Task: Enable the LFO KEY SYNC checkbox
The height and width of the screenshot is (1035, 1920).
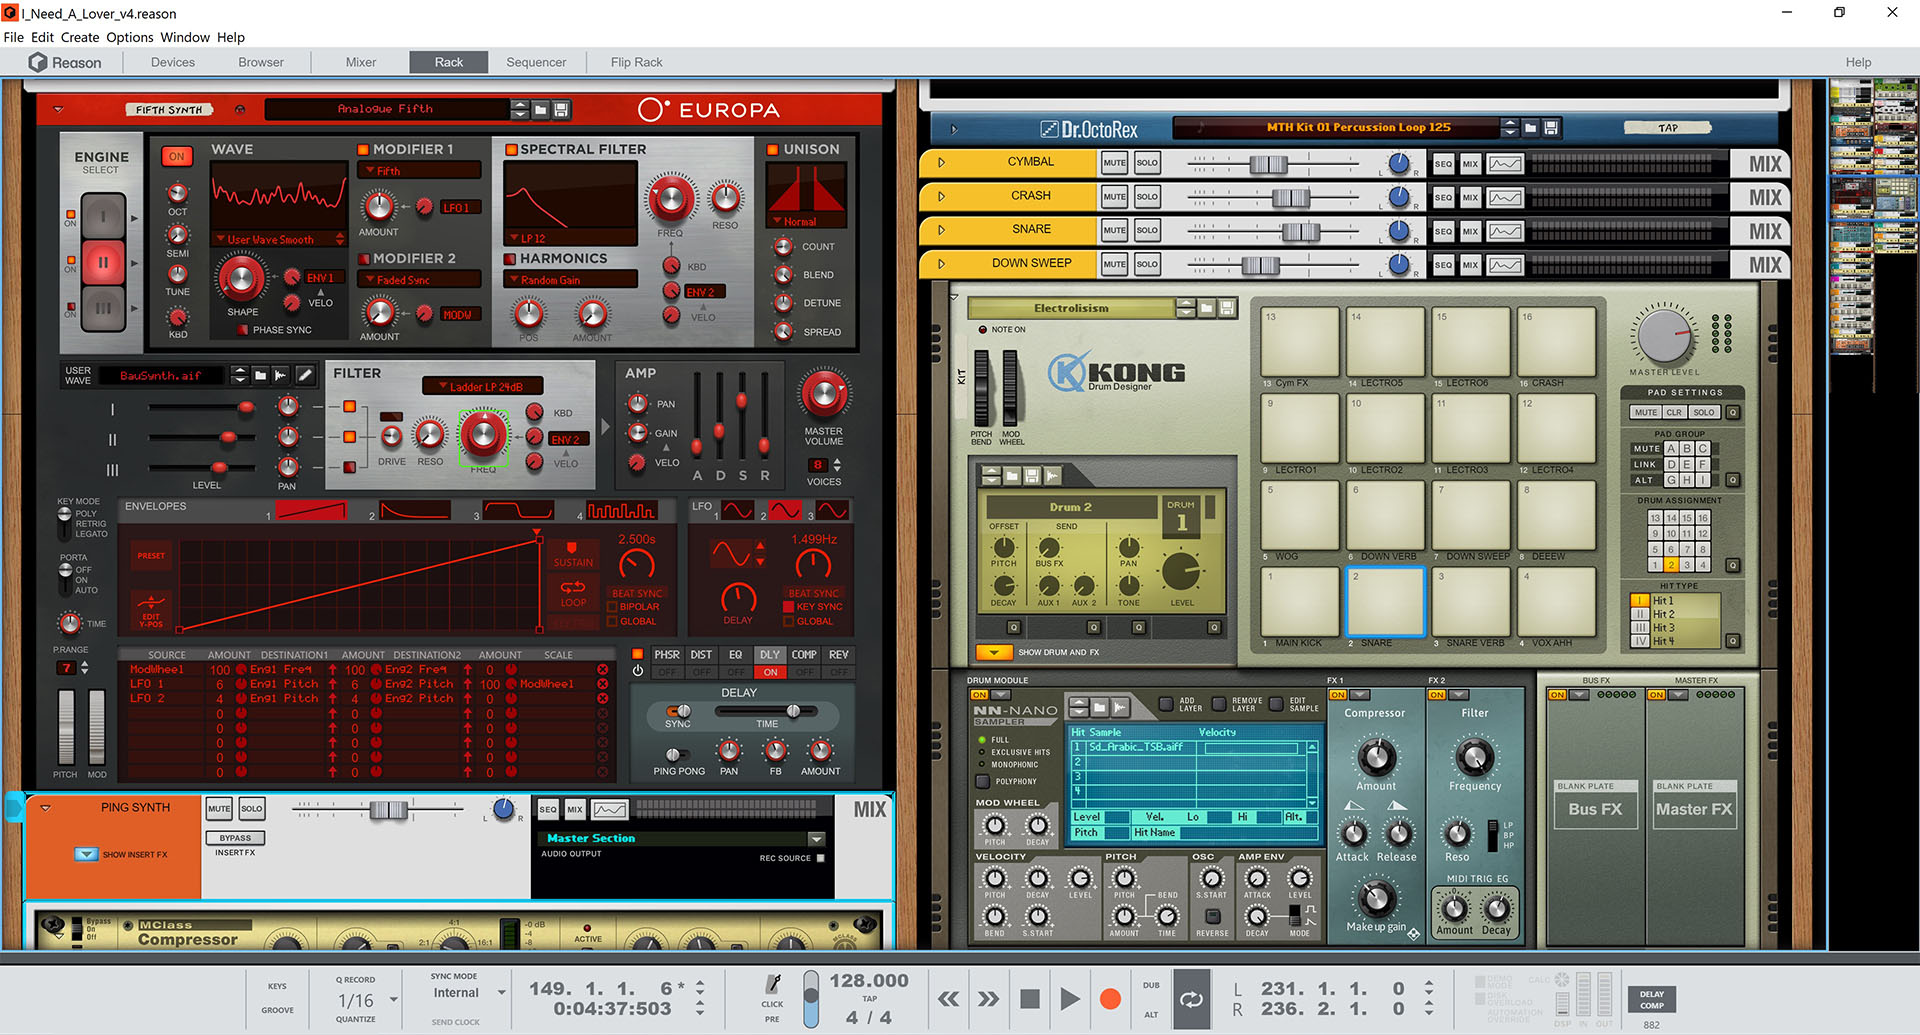Action: click(x=789, y=607)
